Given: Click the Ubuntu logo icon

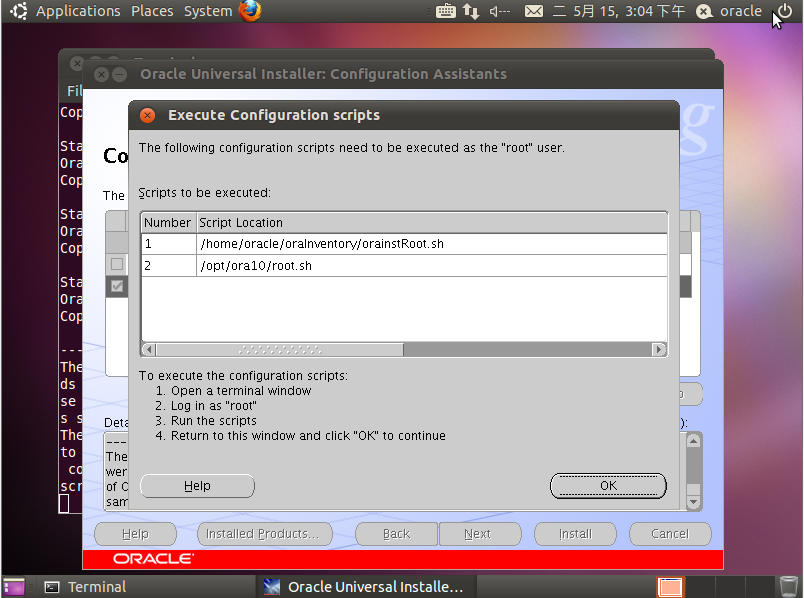Looking at the screenshot, I should [18, 11].
